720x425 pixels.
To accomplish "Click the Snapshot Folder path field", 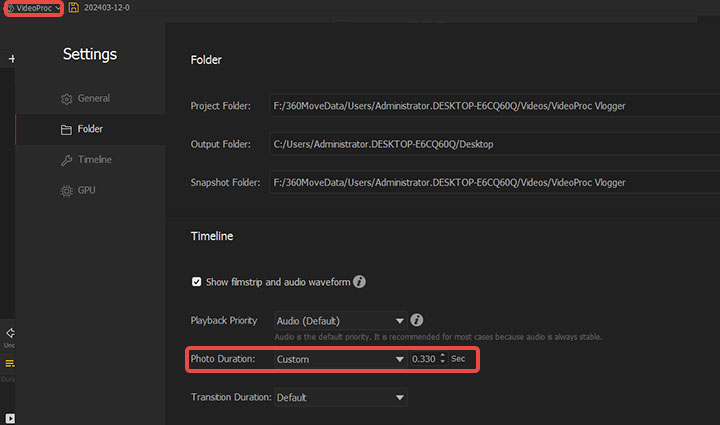I will click(x=490, y=182).
